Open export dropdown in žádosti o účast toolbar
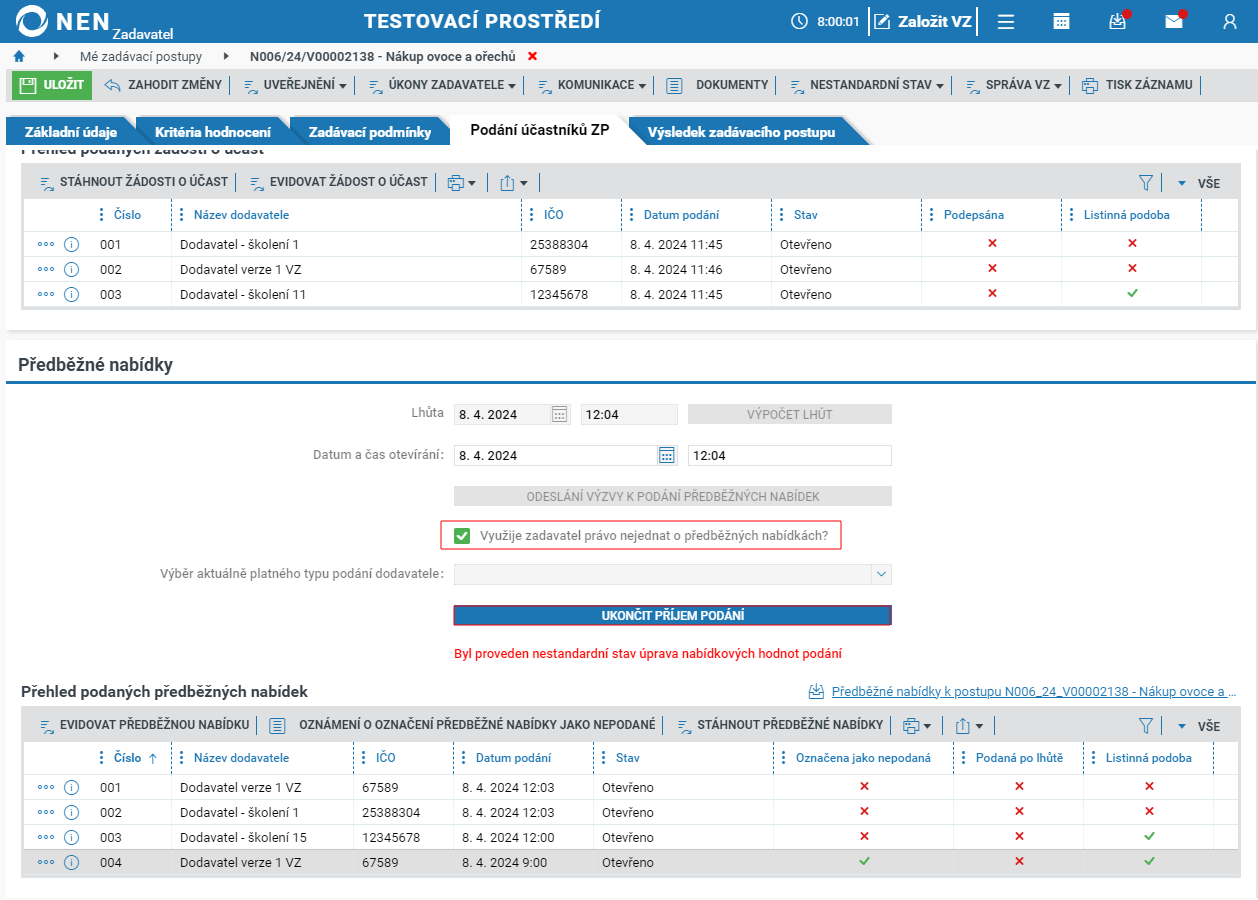 [513, 183]
